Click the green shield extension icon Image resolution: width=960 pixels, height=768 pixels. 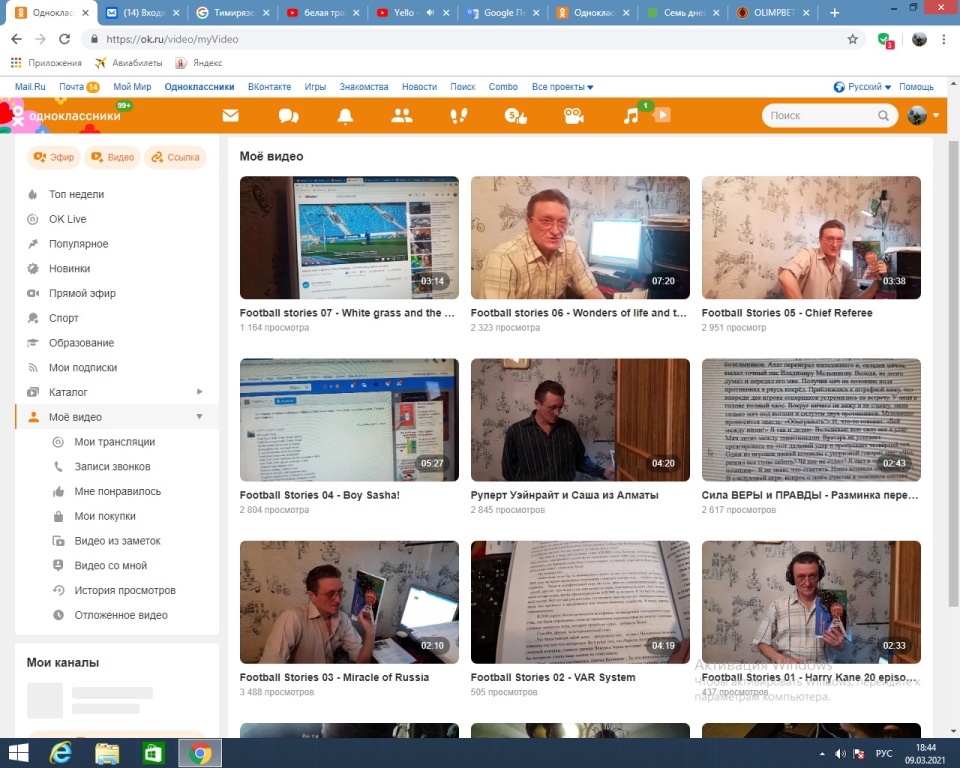click(885, 40)
